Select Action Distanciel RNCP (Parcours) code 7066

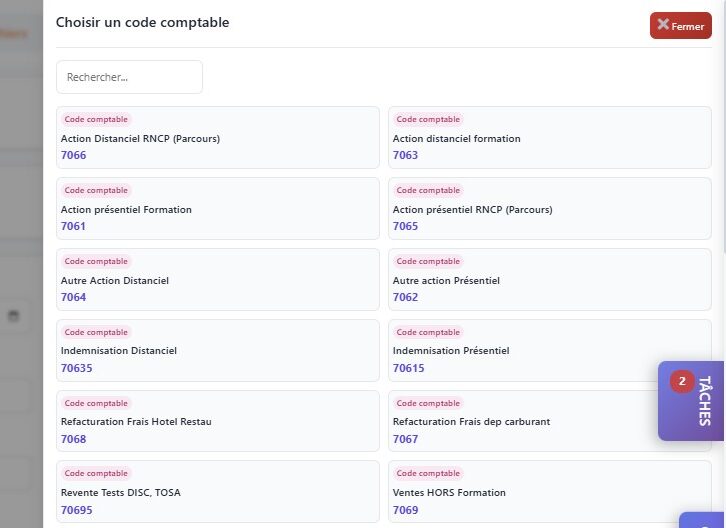pos(217,138)
